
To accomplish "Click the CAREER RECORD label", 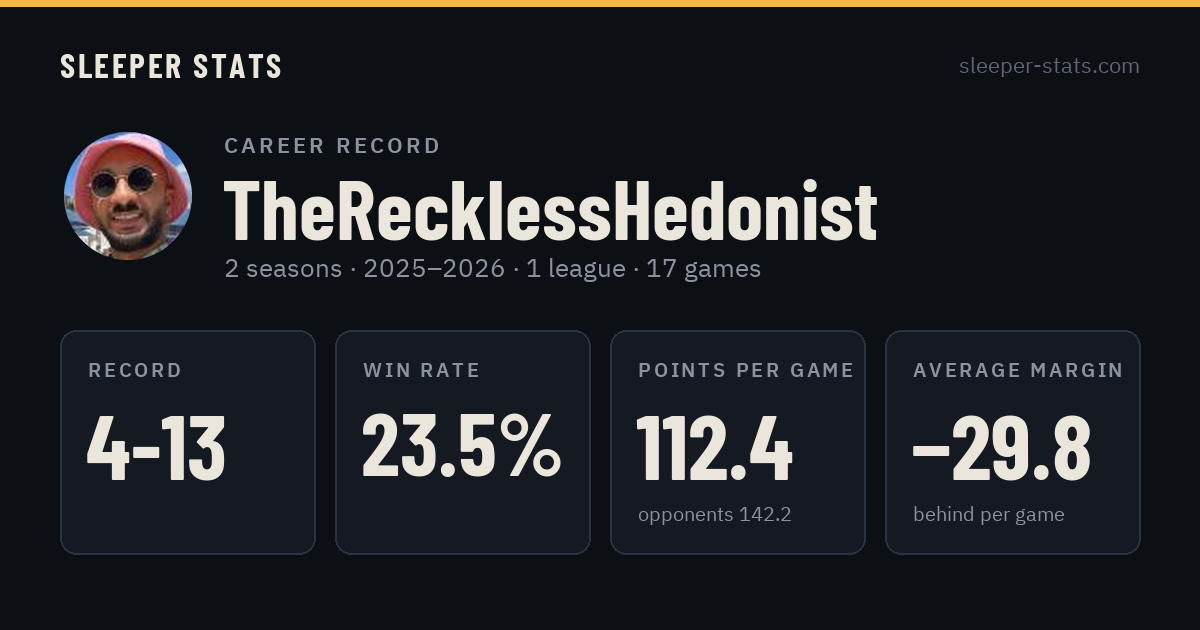I will 332,146.
